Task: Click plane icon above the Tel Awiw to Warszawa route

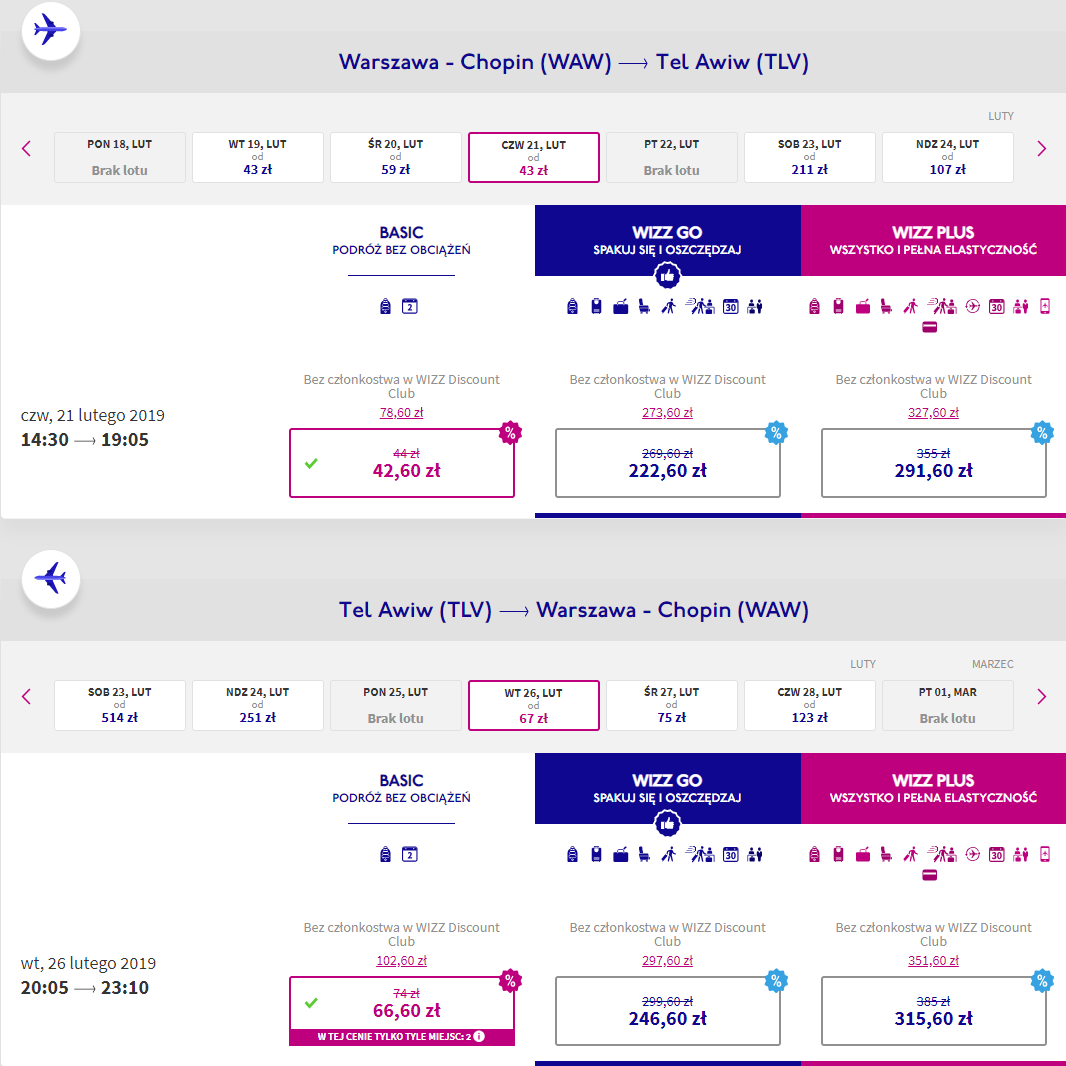Action: 49,578
